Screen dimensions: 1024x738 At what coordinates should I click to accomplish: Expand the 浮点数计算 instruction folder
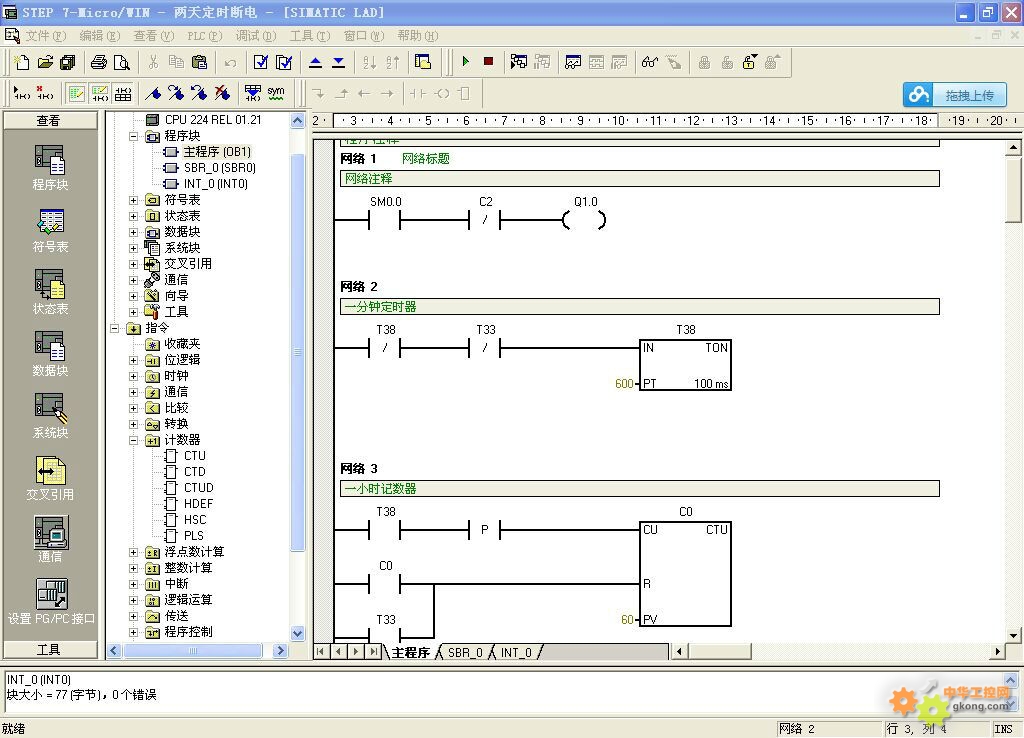coord(133,552)
